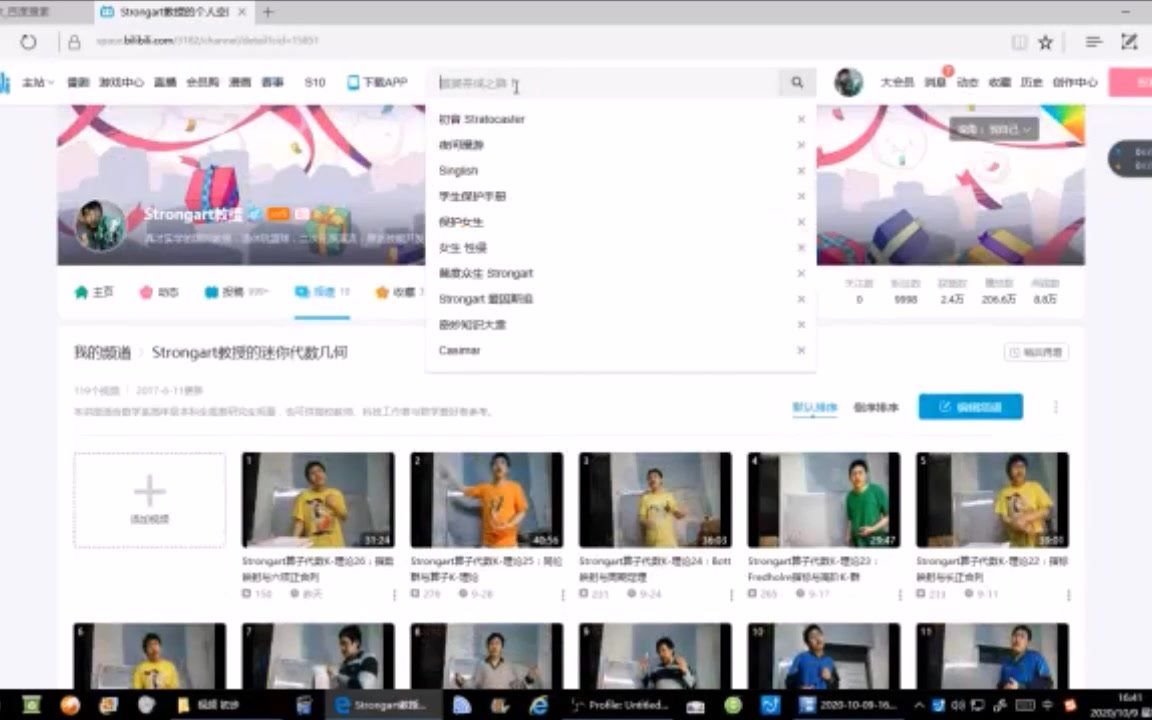
Task: Click the search magnifier icon in the bilibili search bar
Action: tap(796, 83)
